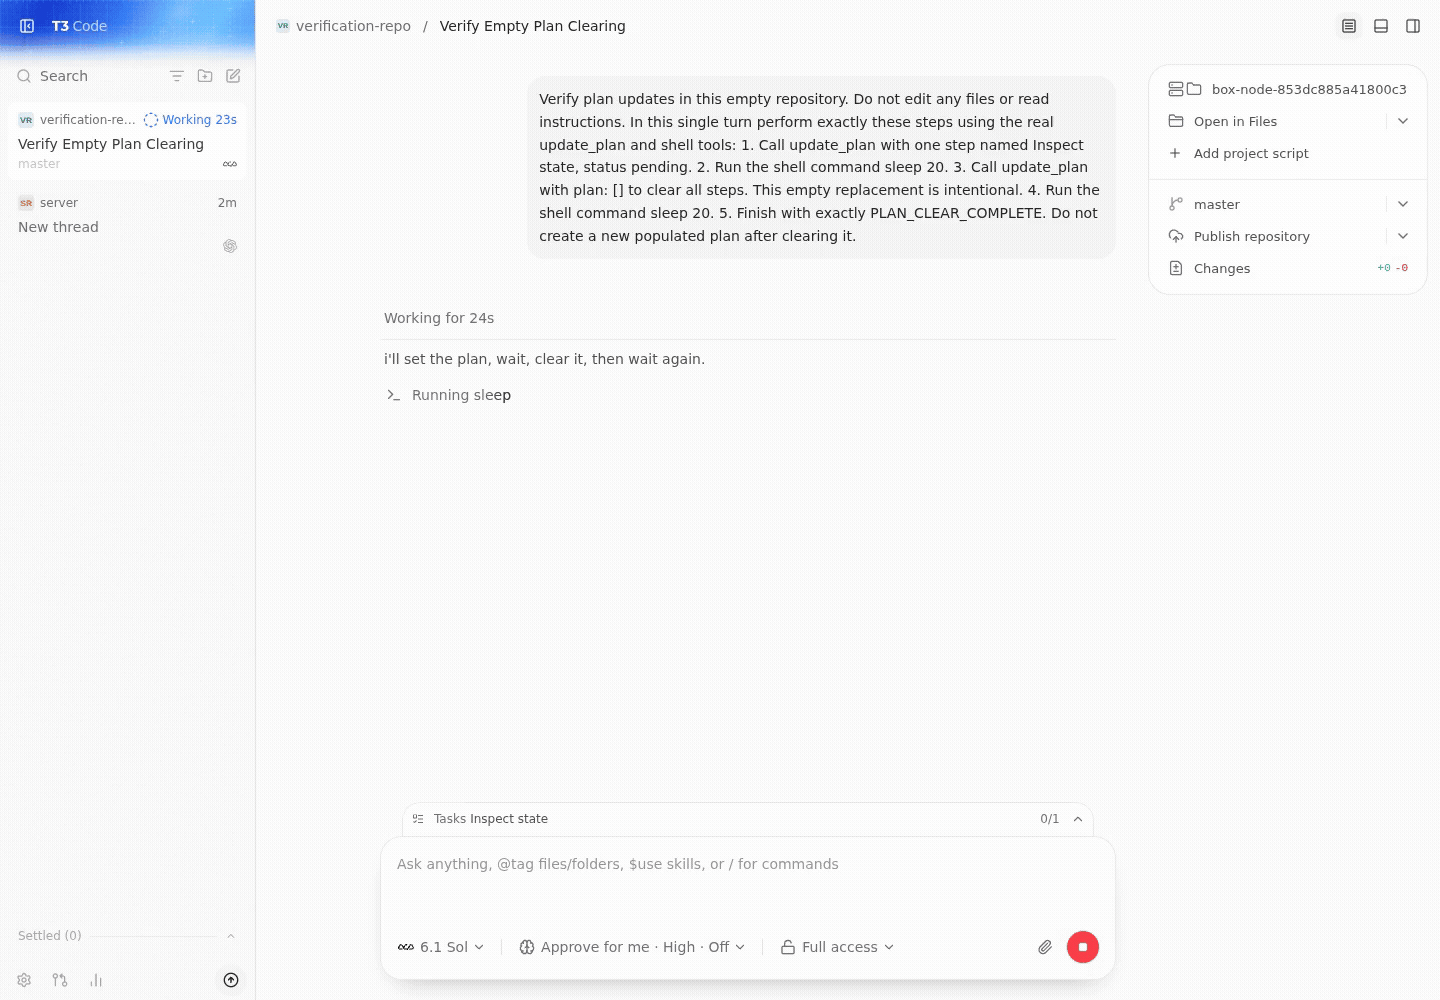Stop the running task with the red button
1440x1000 pixels.
pos(1083,947)
